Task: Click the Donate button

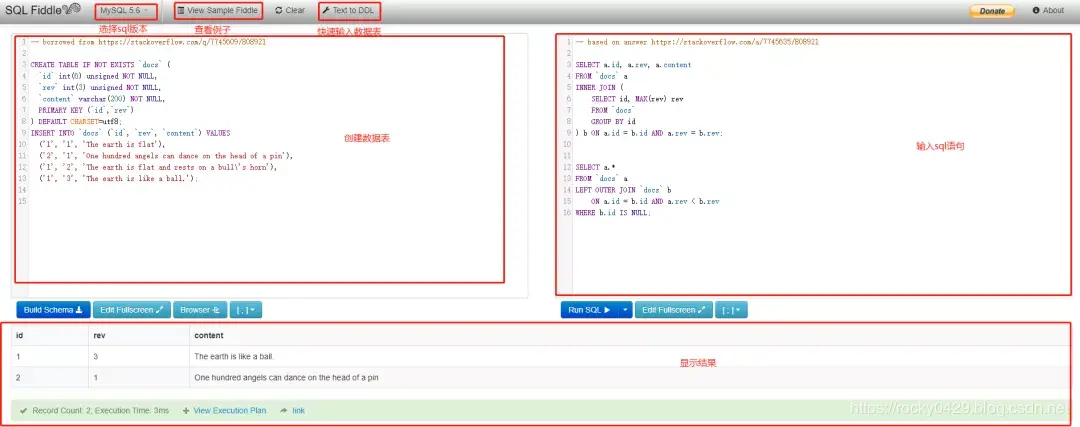Action: [992, 11]
